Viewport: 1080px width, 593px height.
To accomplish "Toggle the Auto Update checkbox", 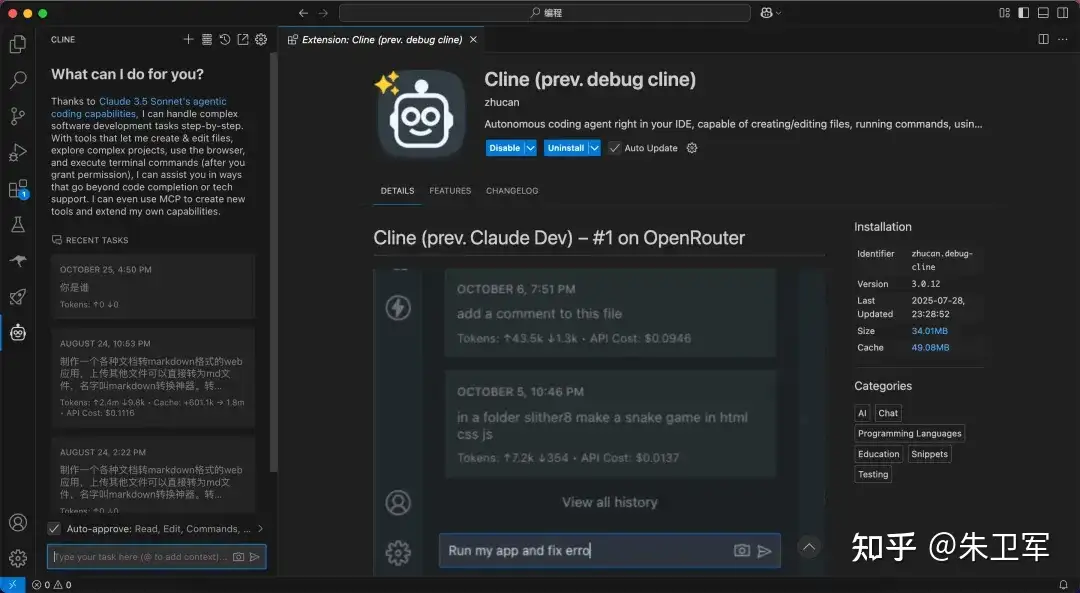I will [x=614, y=147].
